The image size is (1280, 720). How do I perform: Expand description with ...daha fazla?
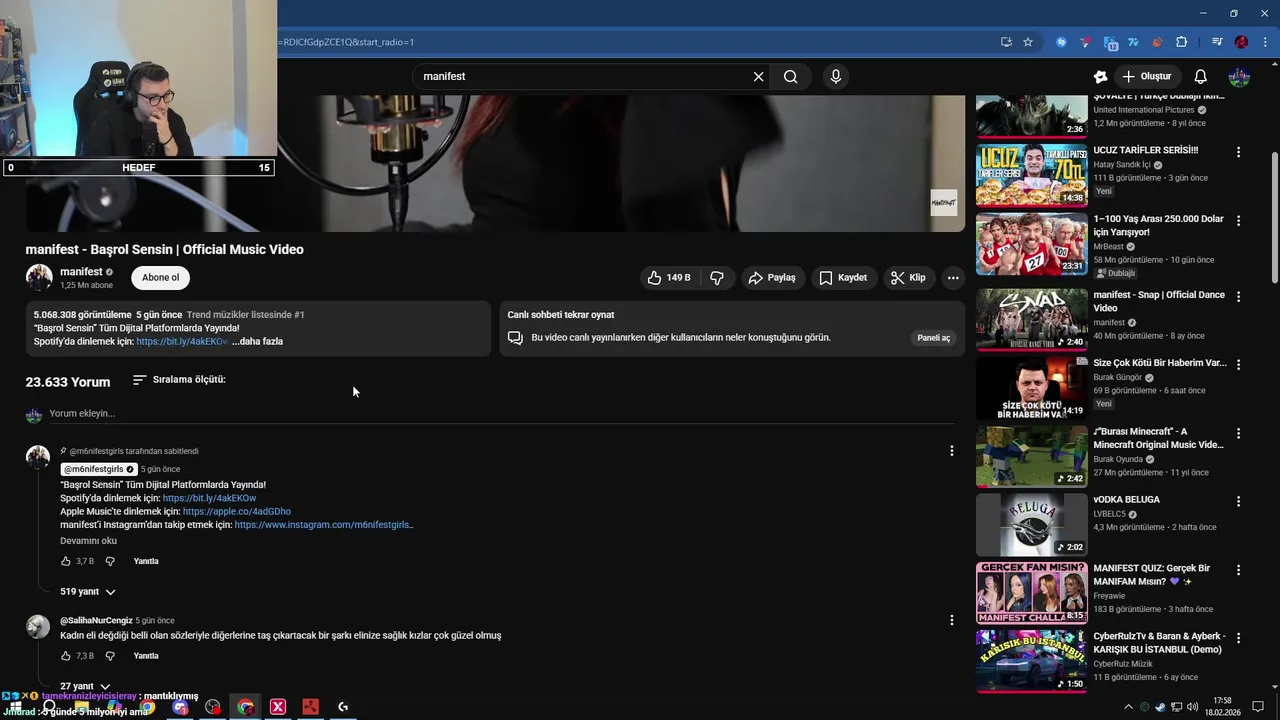(x=257, y=342)
